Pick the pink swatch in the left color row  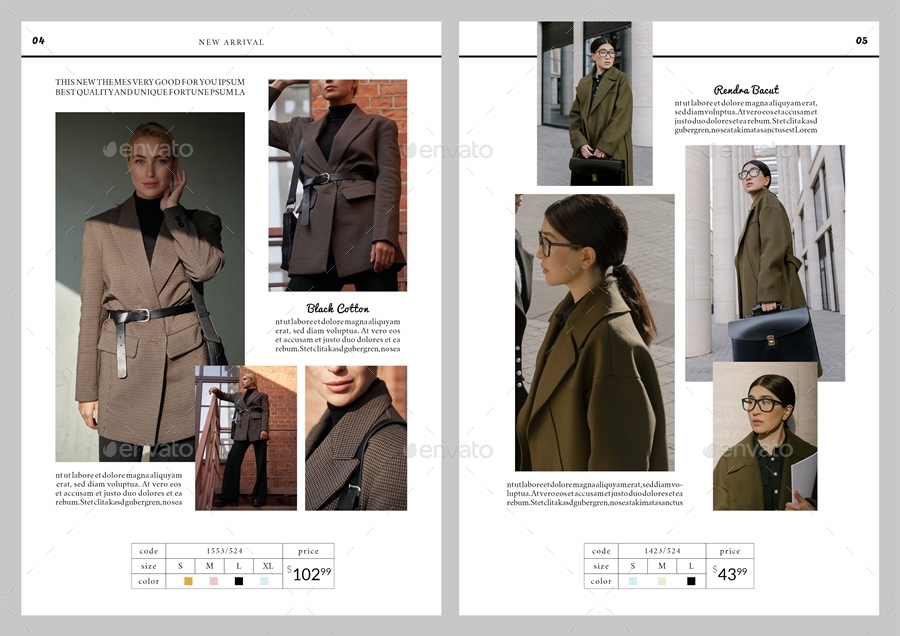pos(213,582)
